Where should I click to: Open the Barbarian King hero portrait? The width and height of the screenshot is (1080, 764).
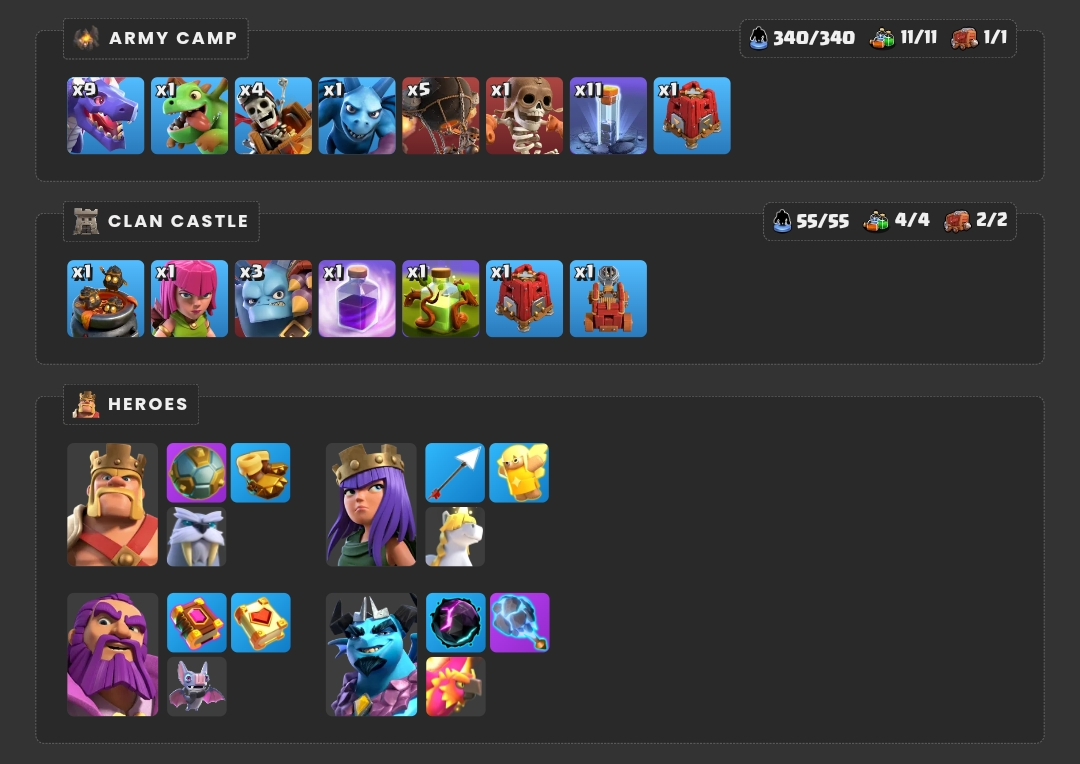coord(112,505)
